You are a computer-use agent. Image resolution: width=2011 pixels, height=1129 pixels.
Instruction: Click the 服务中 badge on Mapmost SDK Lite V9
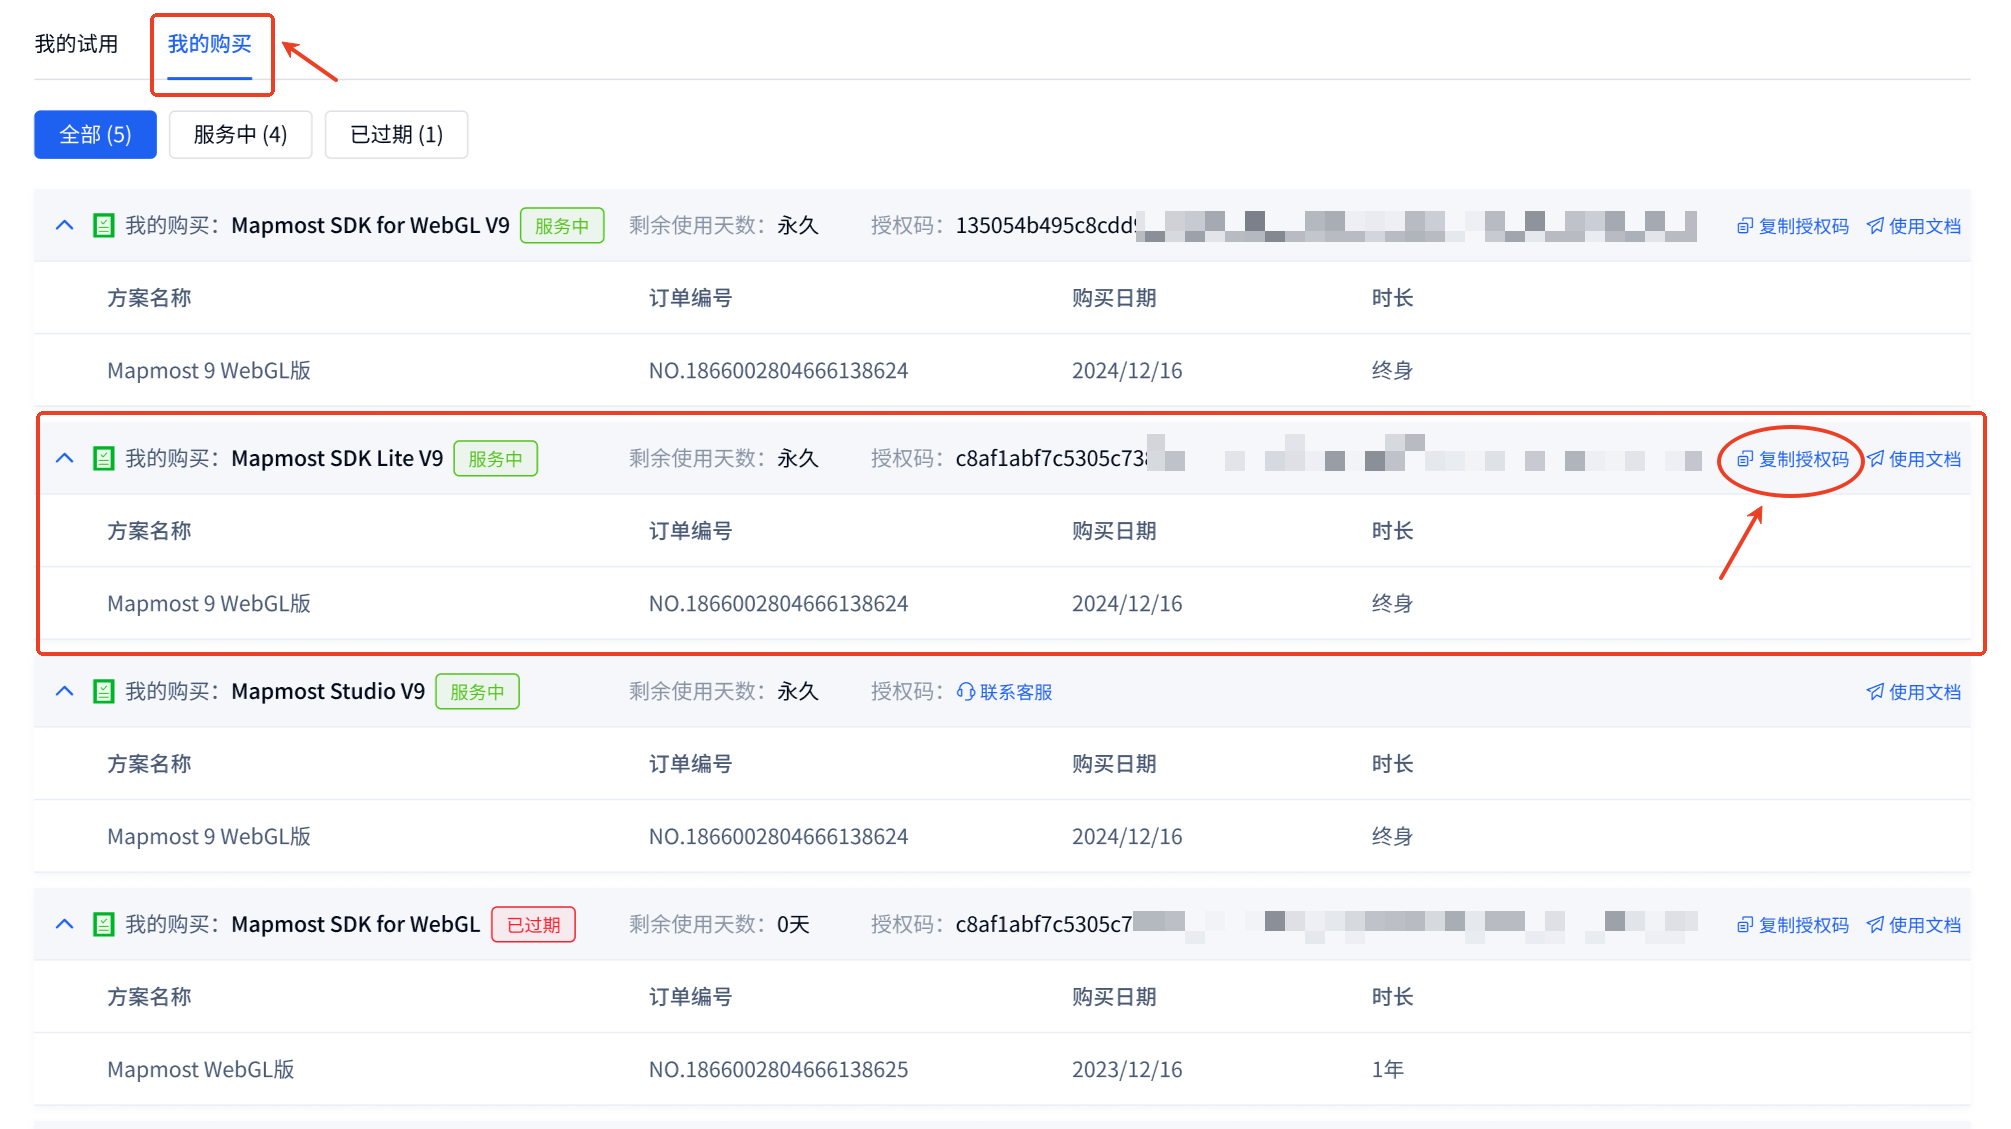click(x=496, y=458)
